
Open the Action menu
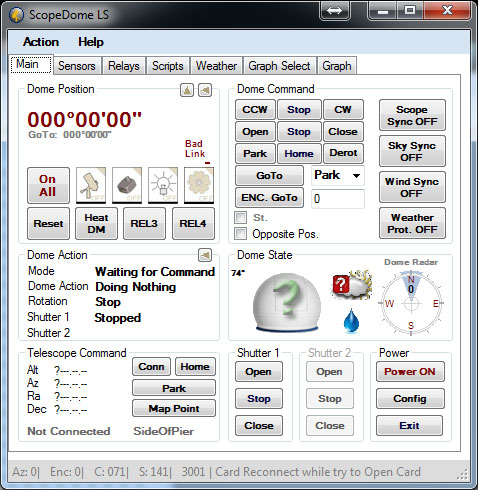(x=41, y=42)
